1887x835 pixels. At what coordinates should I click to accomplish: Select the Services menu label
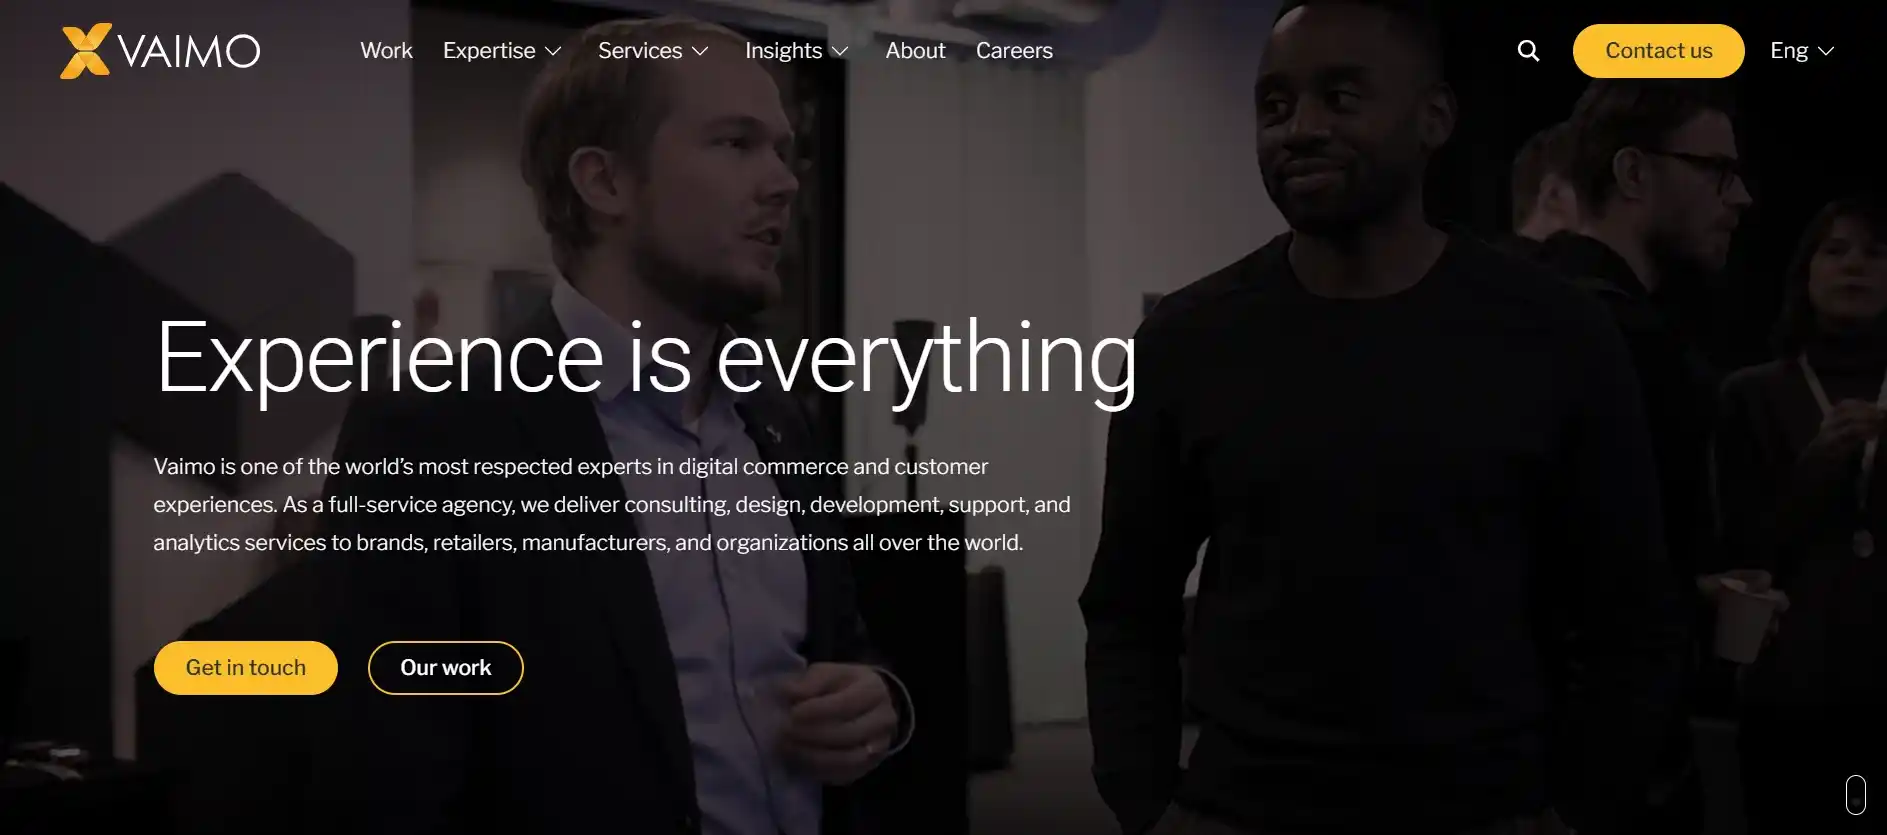coord(640,51)
